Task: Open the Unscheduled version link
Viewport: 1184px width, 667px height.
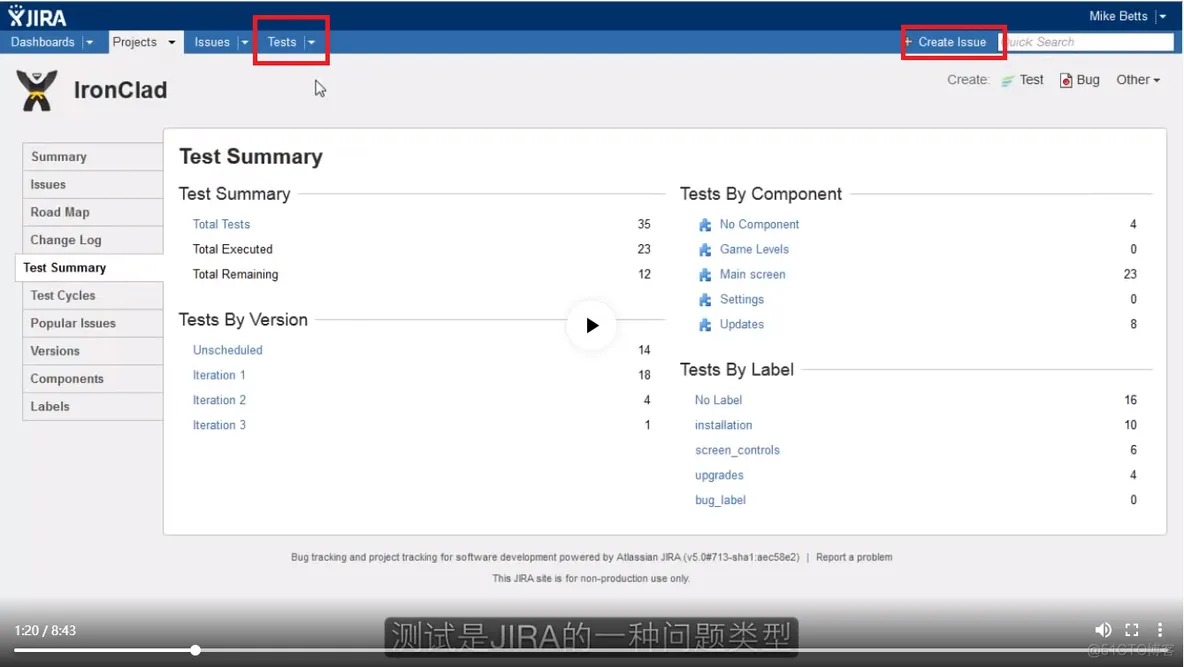Action: (x=227, y=350)
